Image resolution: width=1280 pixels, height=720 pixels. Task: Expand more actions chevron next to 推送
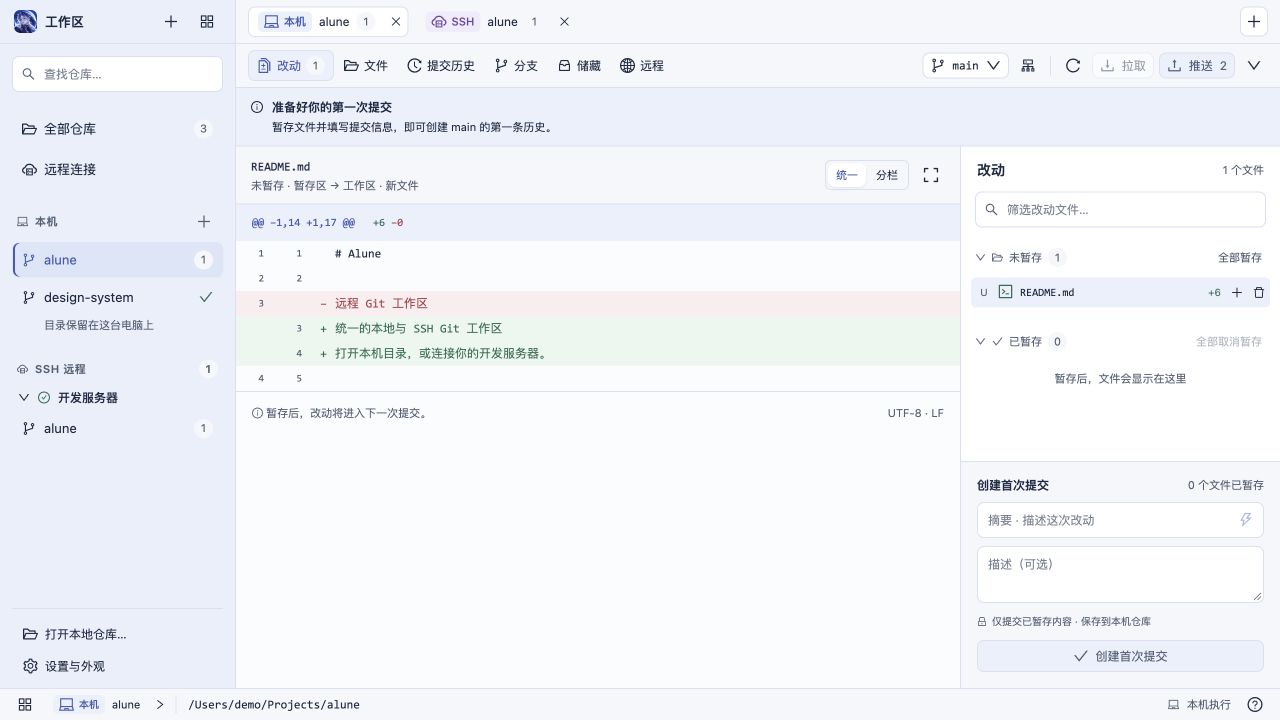click(x=1254, y=66)
